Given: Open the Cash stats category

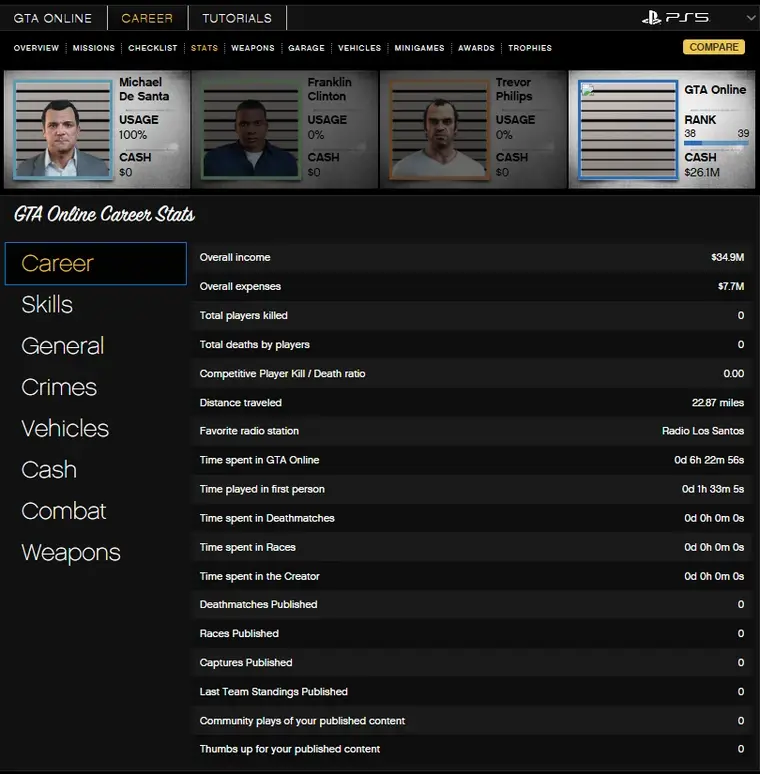Looking at the screenshot, I should click(49, 470).
